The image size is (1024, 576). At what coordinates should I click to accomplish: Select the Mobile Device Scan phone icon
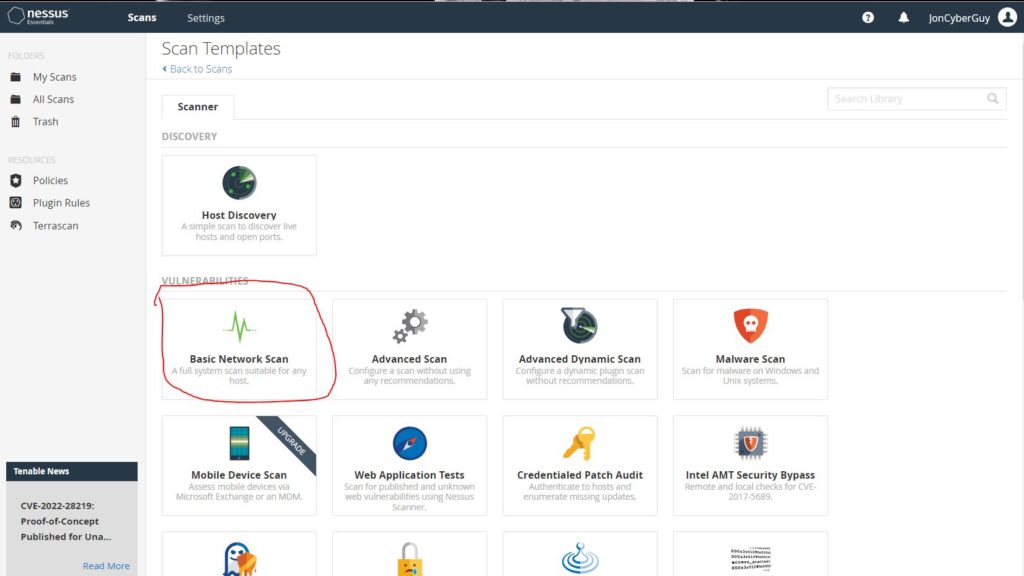pyautogui.click(x=239, y=443)
